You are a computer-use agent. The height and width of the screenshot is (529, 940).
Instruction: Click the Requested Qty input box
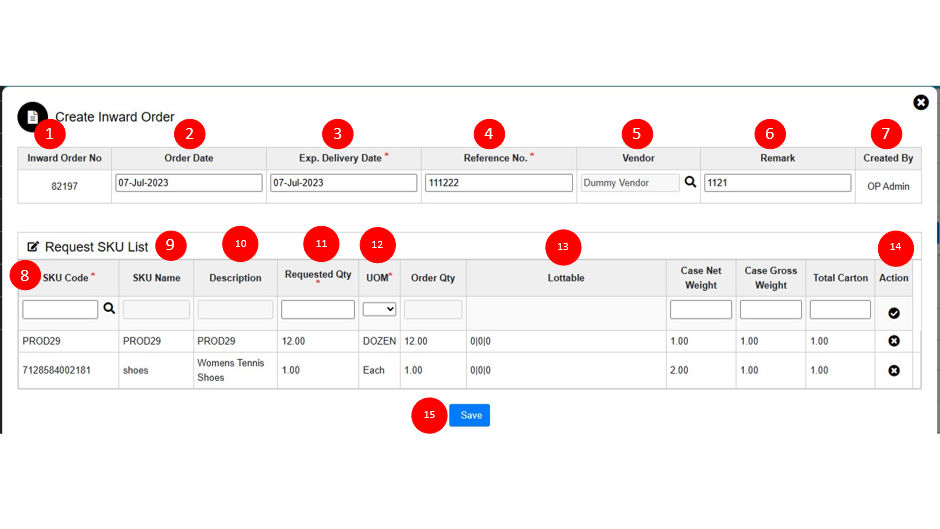317,310
